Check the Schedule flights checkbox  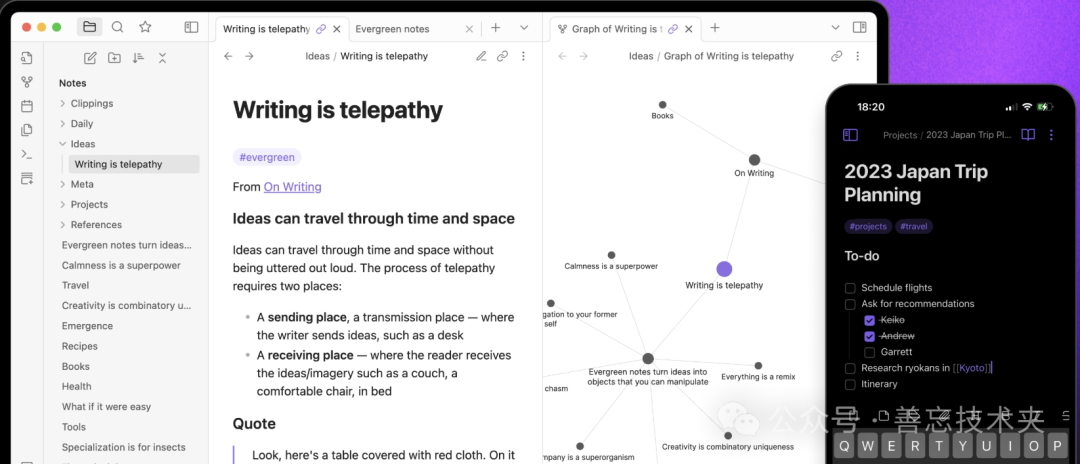(x=851, y=288)
